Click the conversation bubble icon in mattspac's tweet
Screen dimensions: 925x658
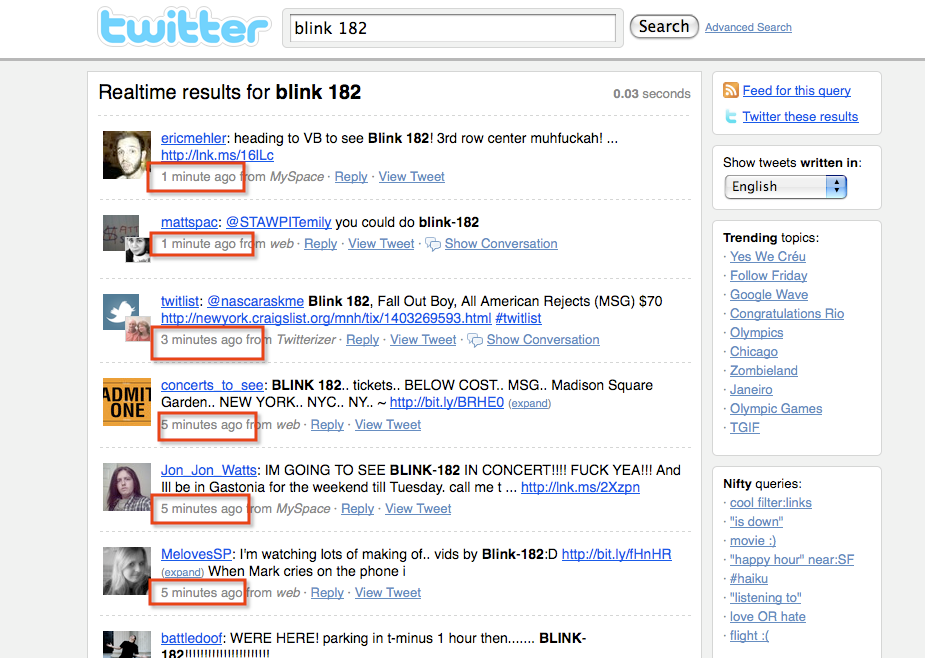tap(433, 244)
